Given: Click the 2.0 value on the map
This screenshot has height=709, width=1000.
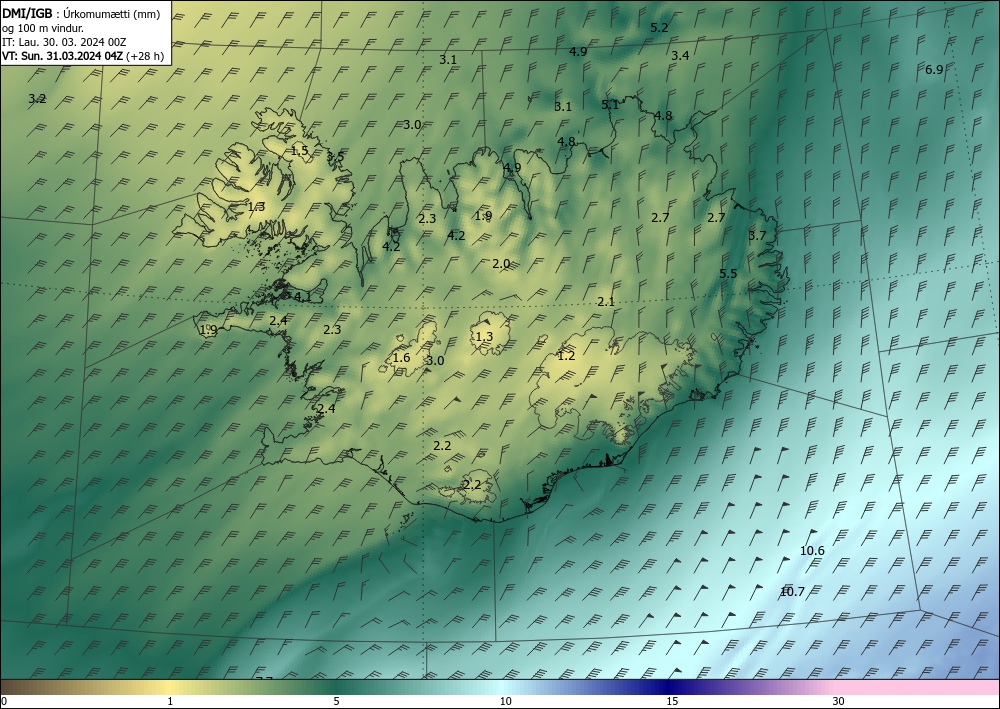Looking at the screenshot, I should pyautogui.click(x=501, y=263).
